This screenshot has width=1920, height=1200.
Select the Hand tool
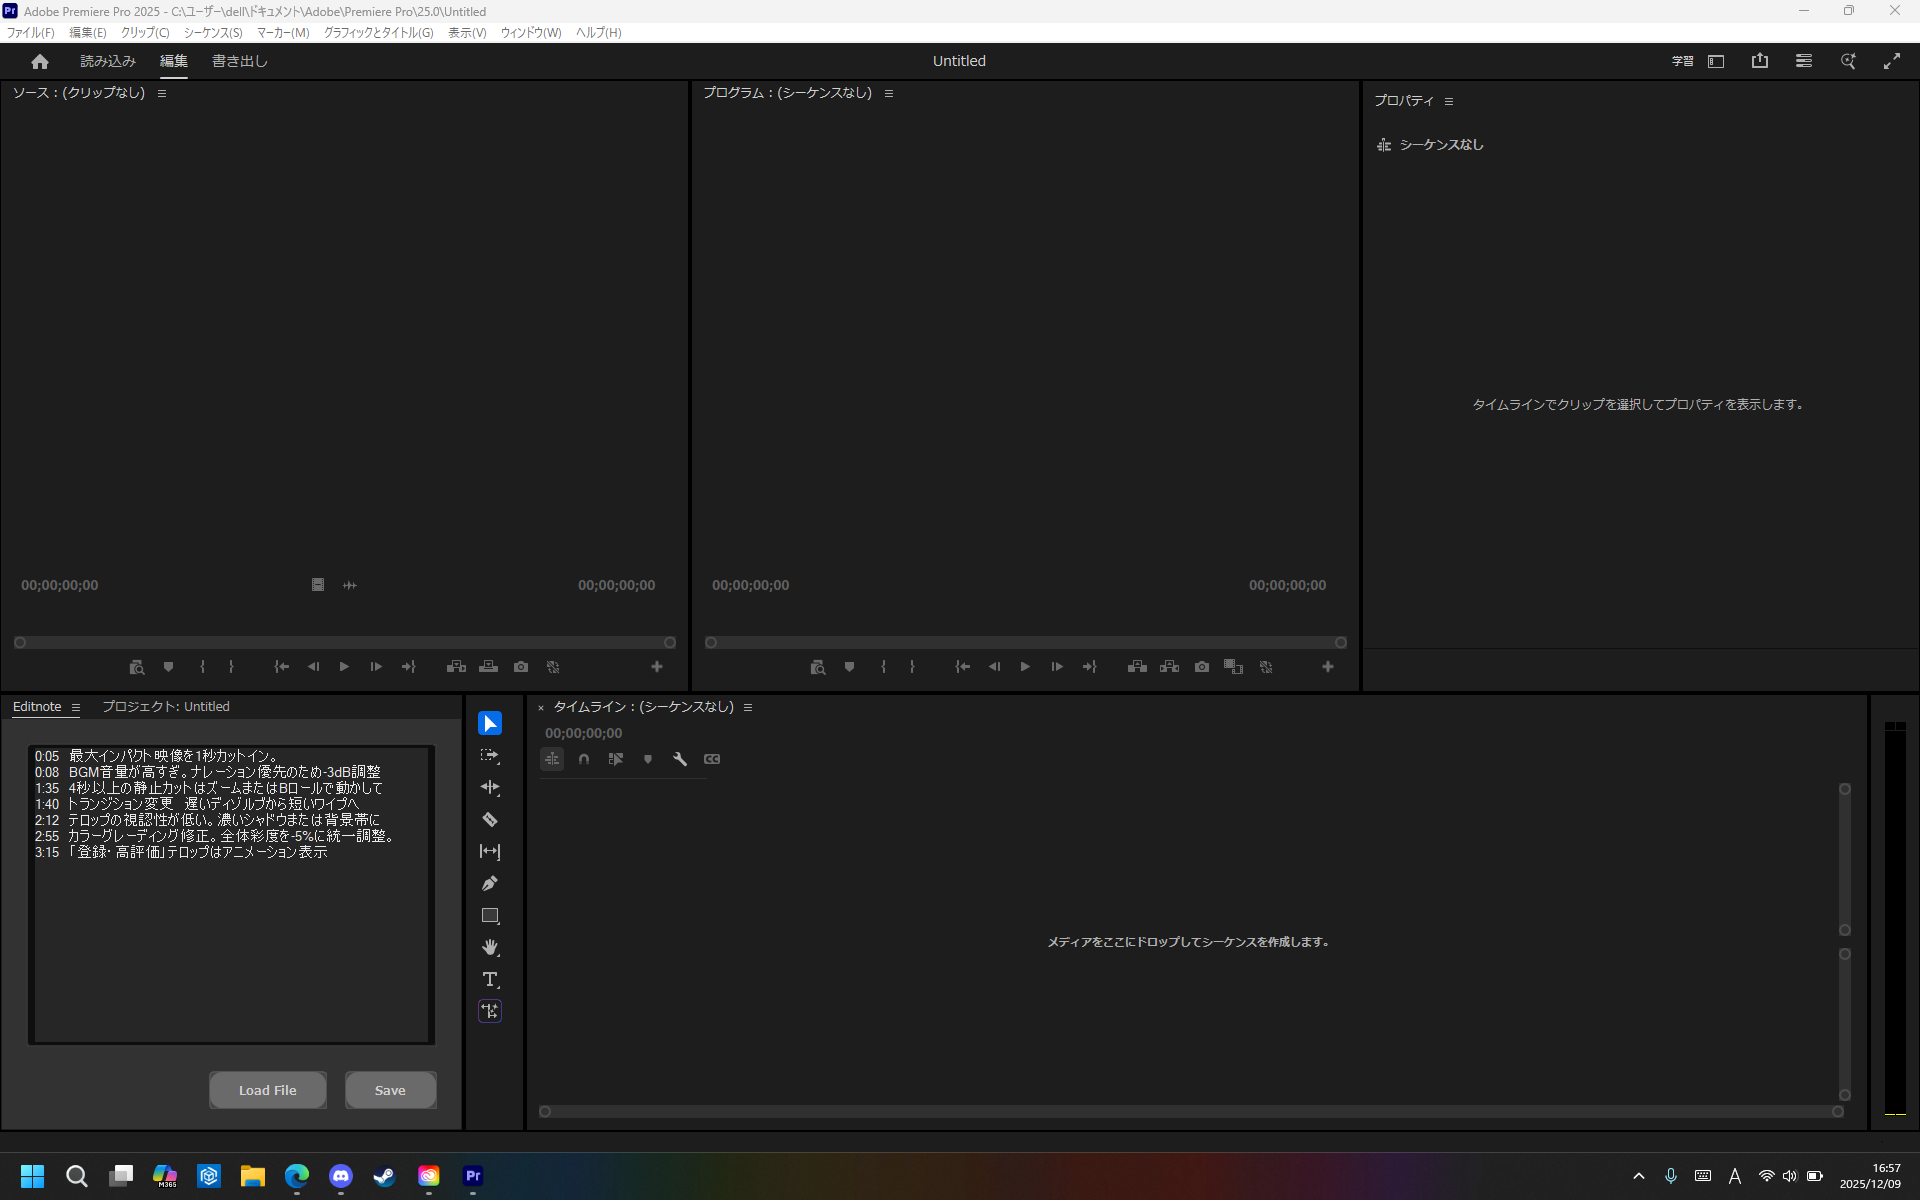click(489, 947)
